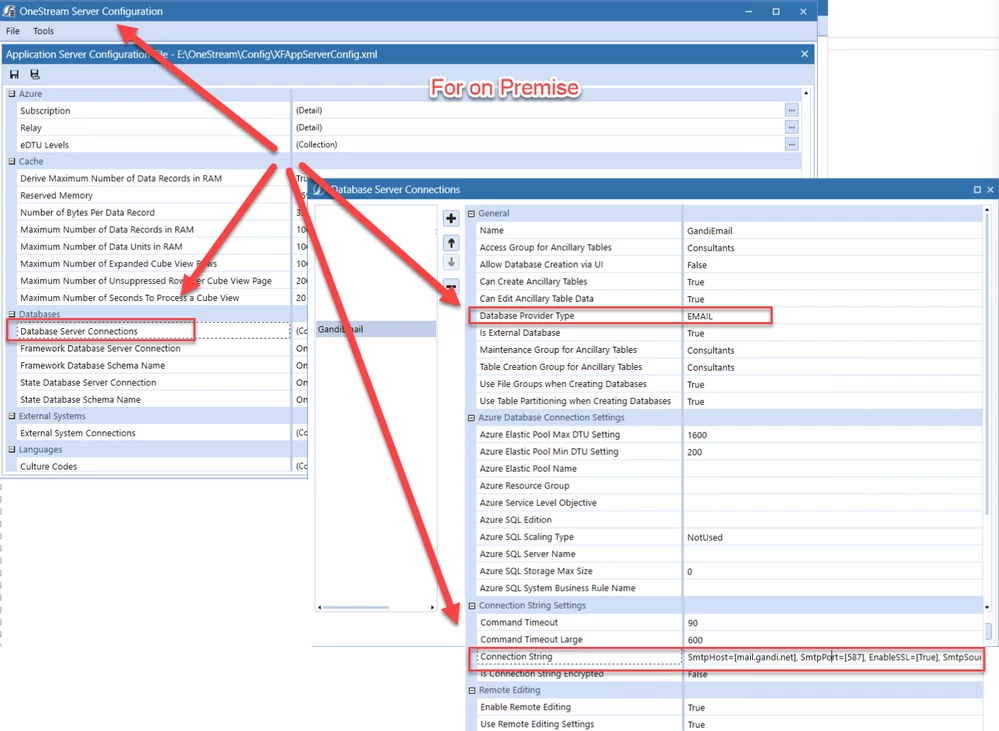Collapse Azure Database Connection Settings section
Viewport: 999px width, 731px height.
tap(471, 418)
